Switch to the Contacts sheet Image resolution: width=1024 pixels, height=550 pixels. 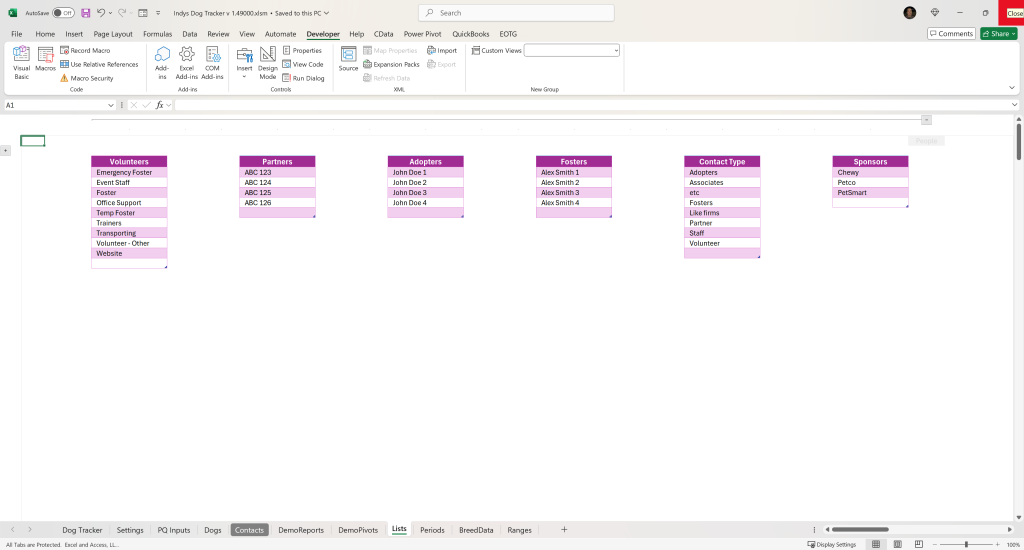(x=249, y=530)
